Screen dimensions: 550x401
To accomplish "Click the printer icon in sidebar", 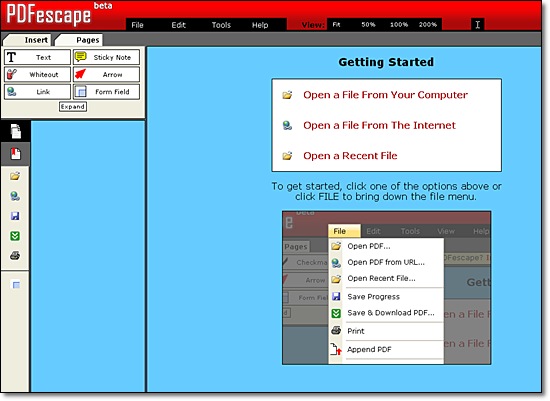I will coord(15,255).
